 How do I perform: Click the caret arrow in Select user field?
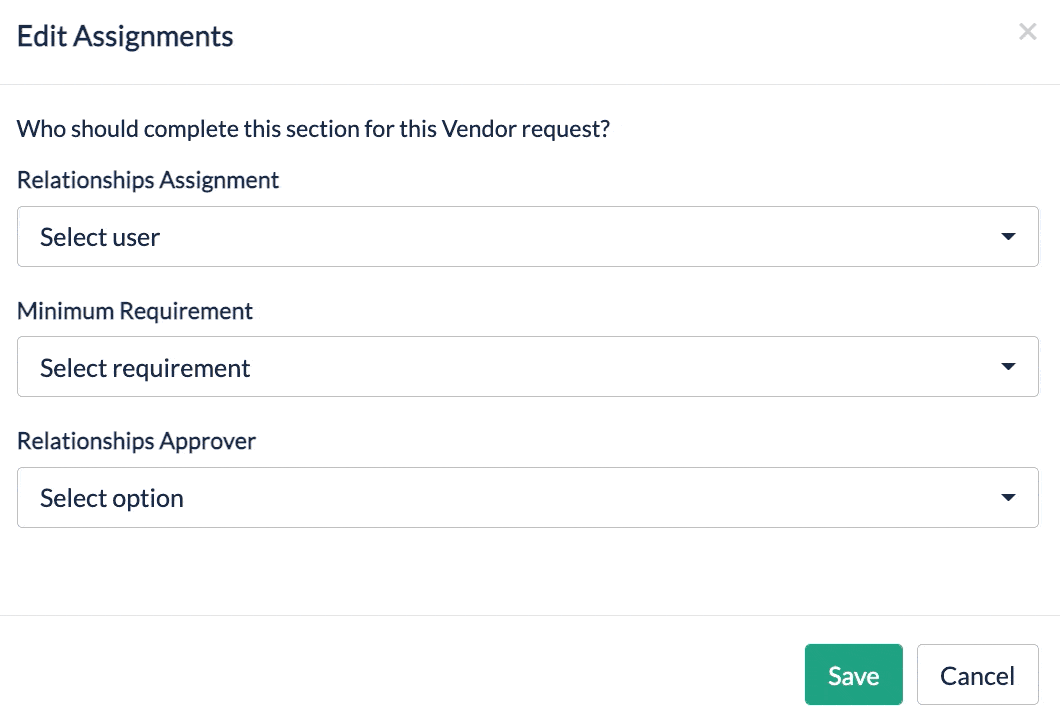tap(1008, 237)
